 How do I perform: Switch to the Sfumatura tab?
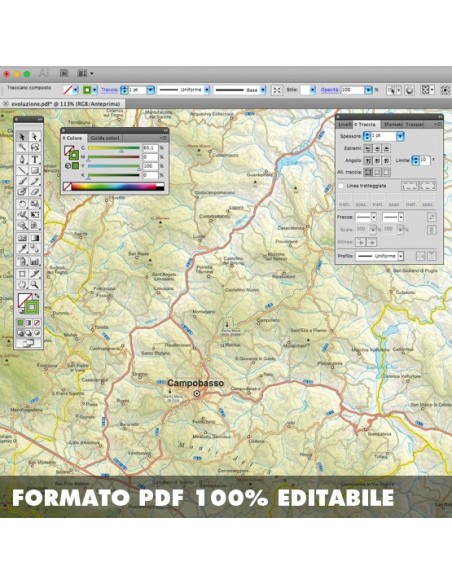[393, 124]
